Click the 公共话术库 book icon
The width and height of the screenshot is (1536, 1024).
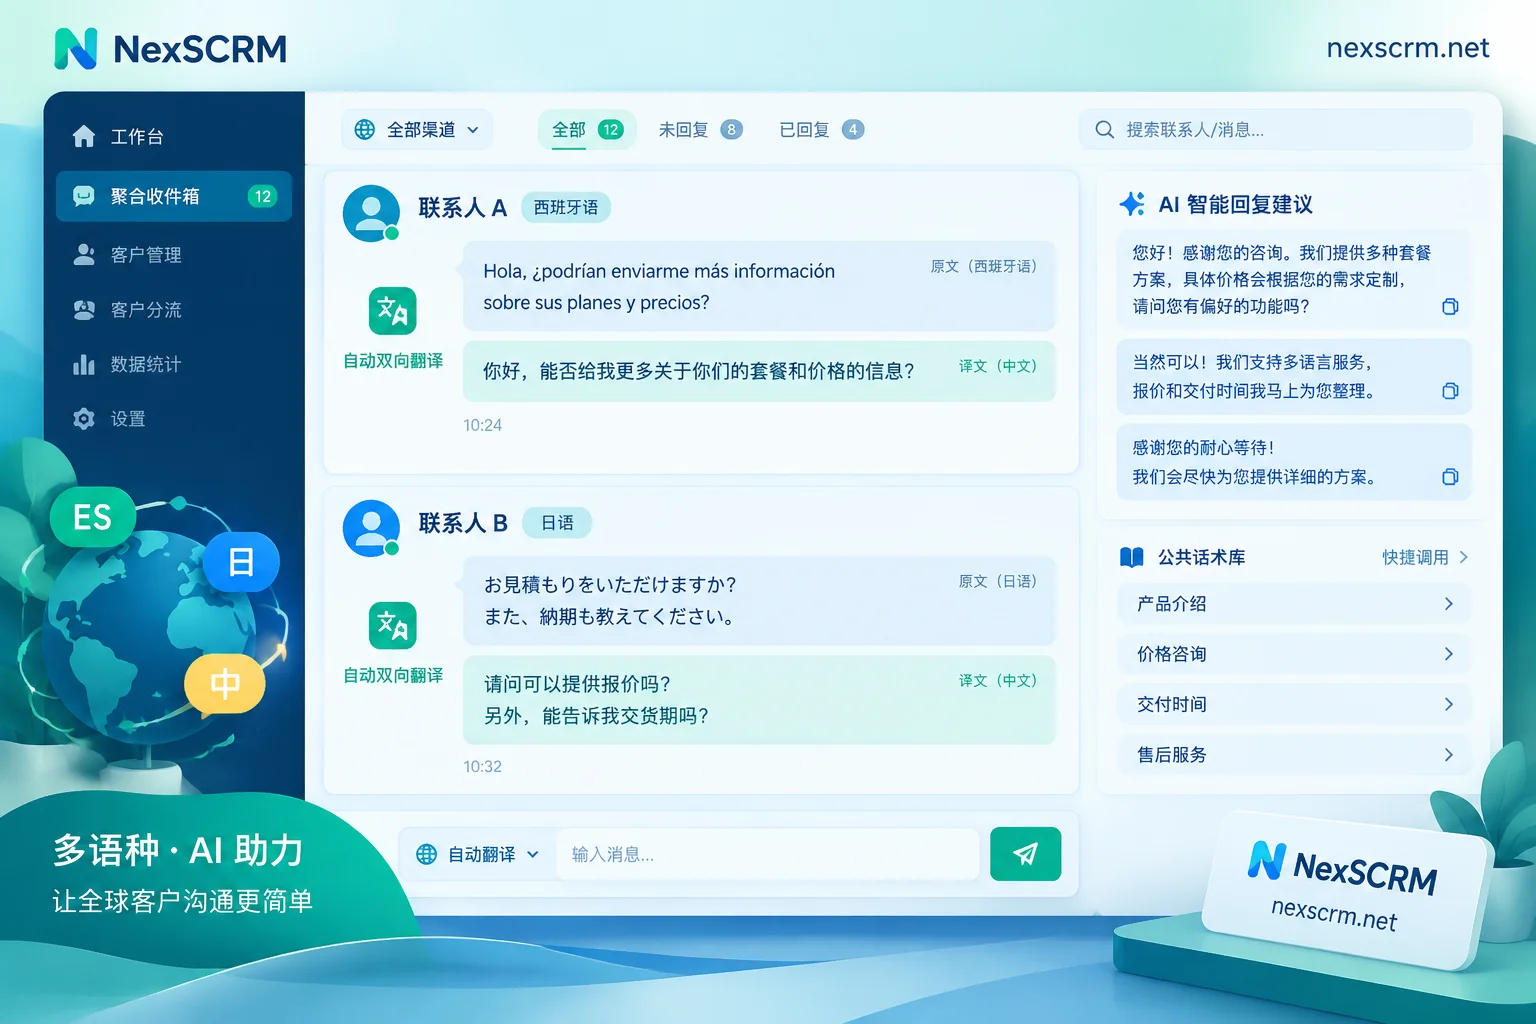pos(1132,557)
